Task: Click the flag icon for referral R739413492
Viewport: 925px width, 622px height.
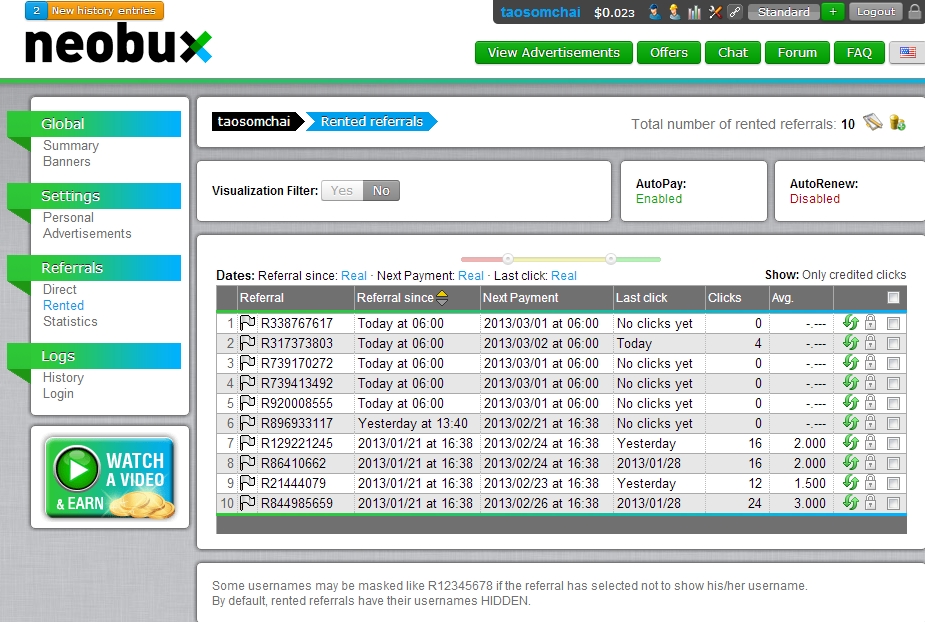Action: (x=248, y=383)
